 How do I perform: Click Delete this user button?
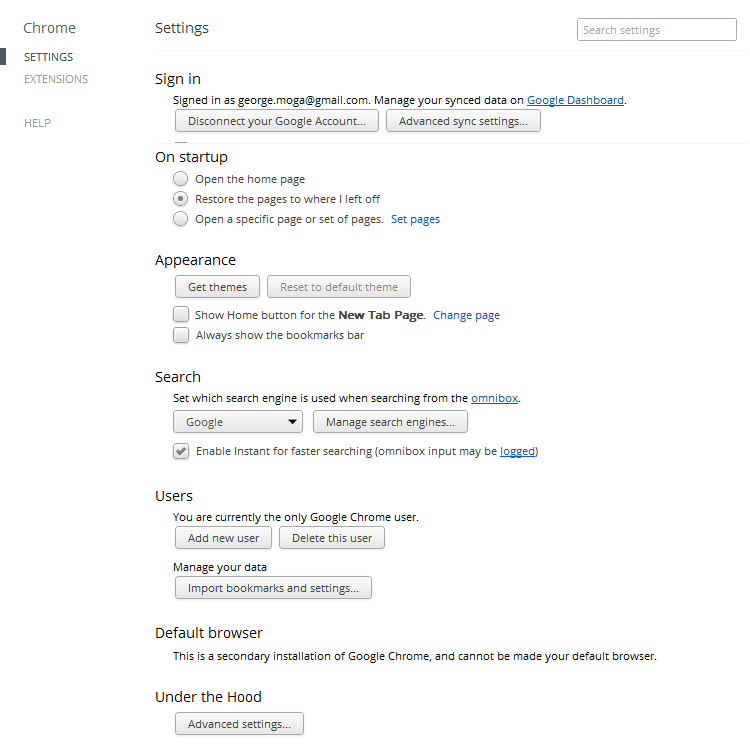[332, 538]
